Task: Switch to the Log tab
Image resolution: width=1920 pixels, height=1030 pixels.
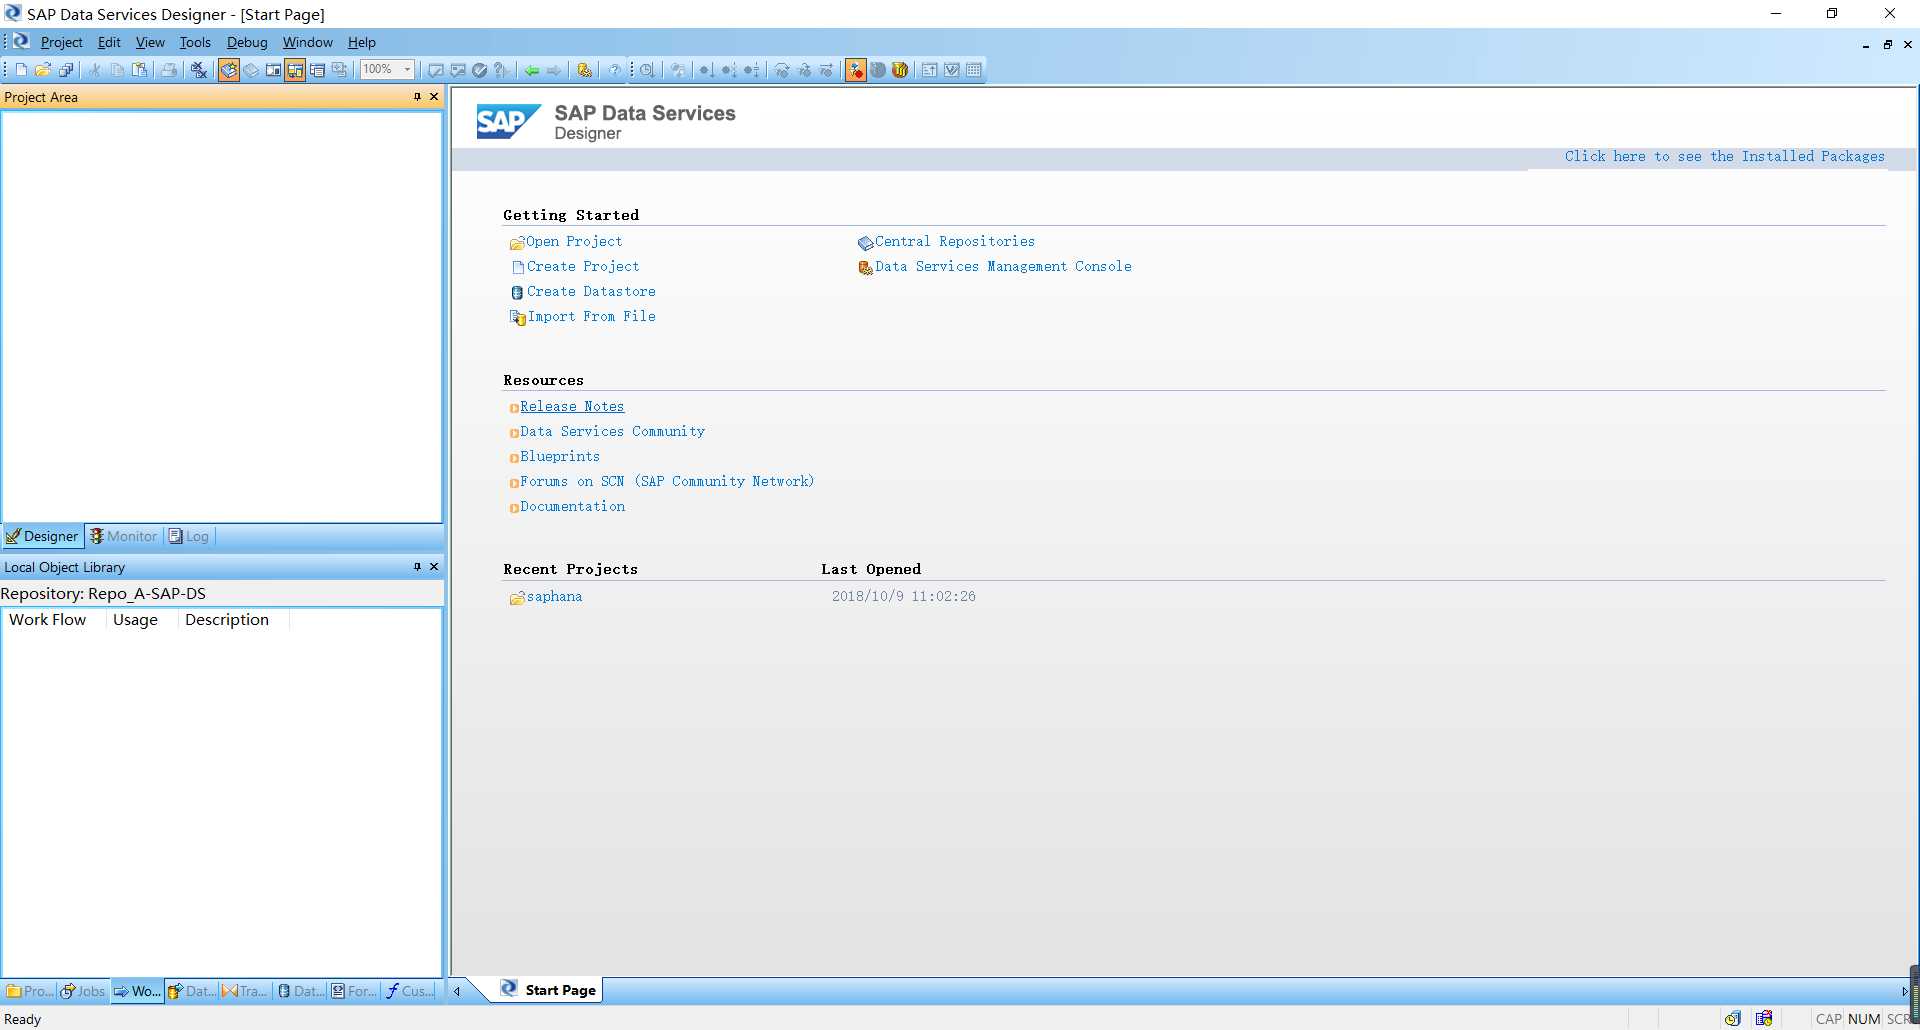Action: (189, 536)
